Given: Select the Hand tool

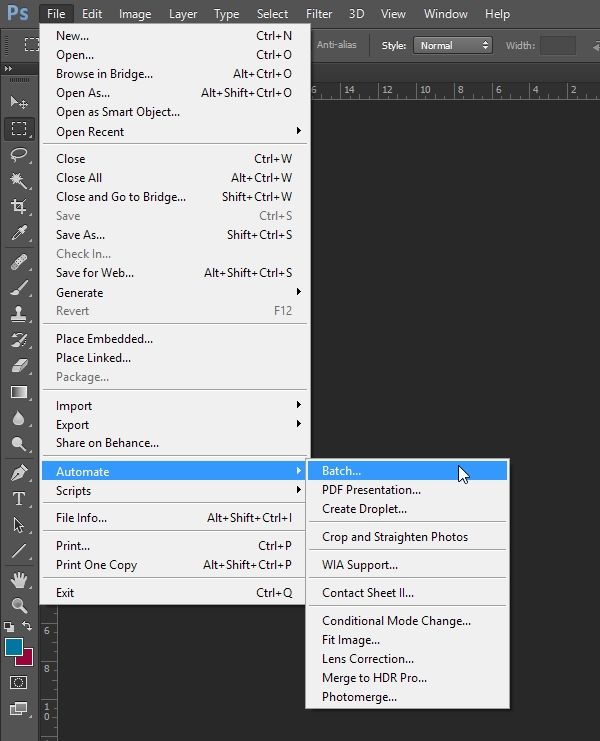Looking at the screenshot, I should tap(19, 580).
